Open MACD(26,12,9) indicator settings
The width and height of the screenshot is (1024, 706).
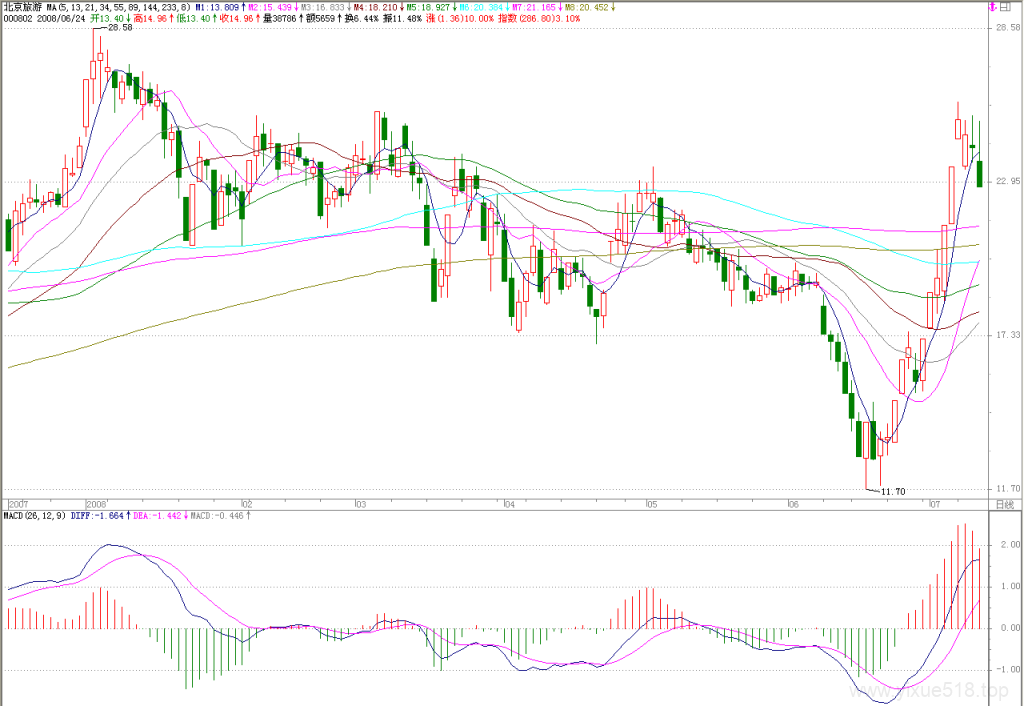(x=35, y=516)
